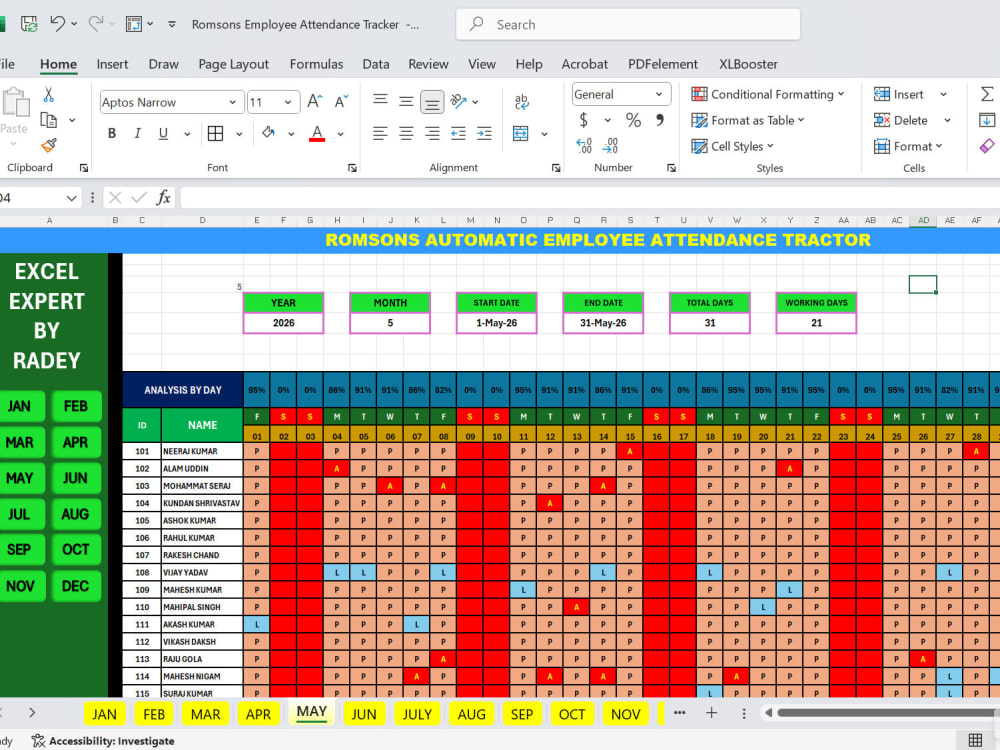1000x750 pixels.
Task: Toggle Italic formatting
Action: point(137,133)
